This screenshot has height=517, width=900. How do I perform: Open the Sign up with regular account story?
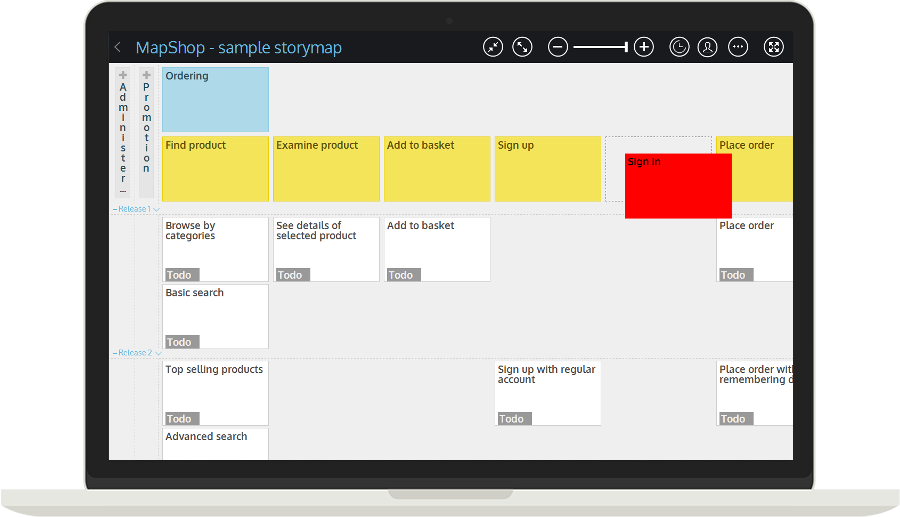pos(547,387)
